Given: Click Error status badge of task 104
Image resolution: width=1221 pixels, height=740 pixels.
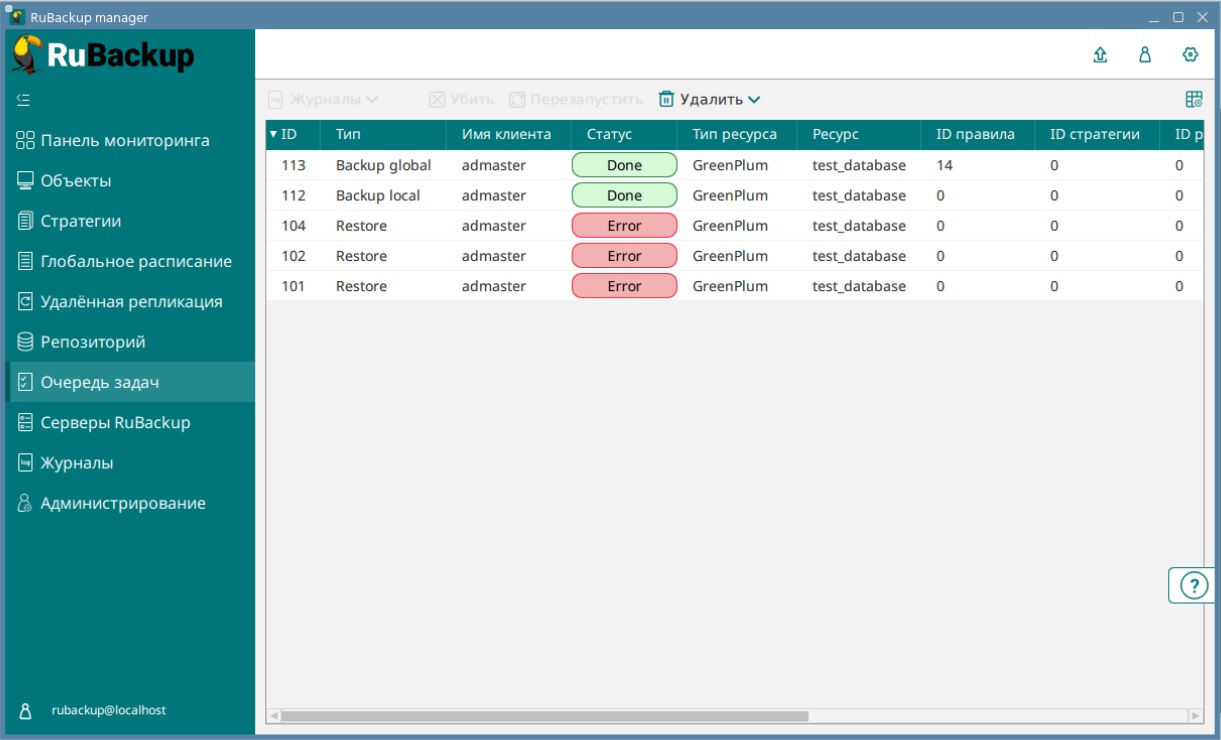Looking at the screenshot, I should pyautogui.click(x=624, y=226).
